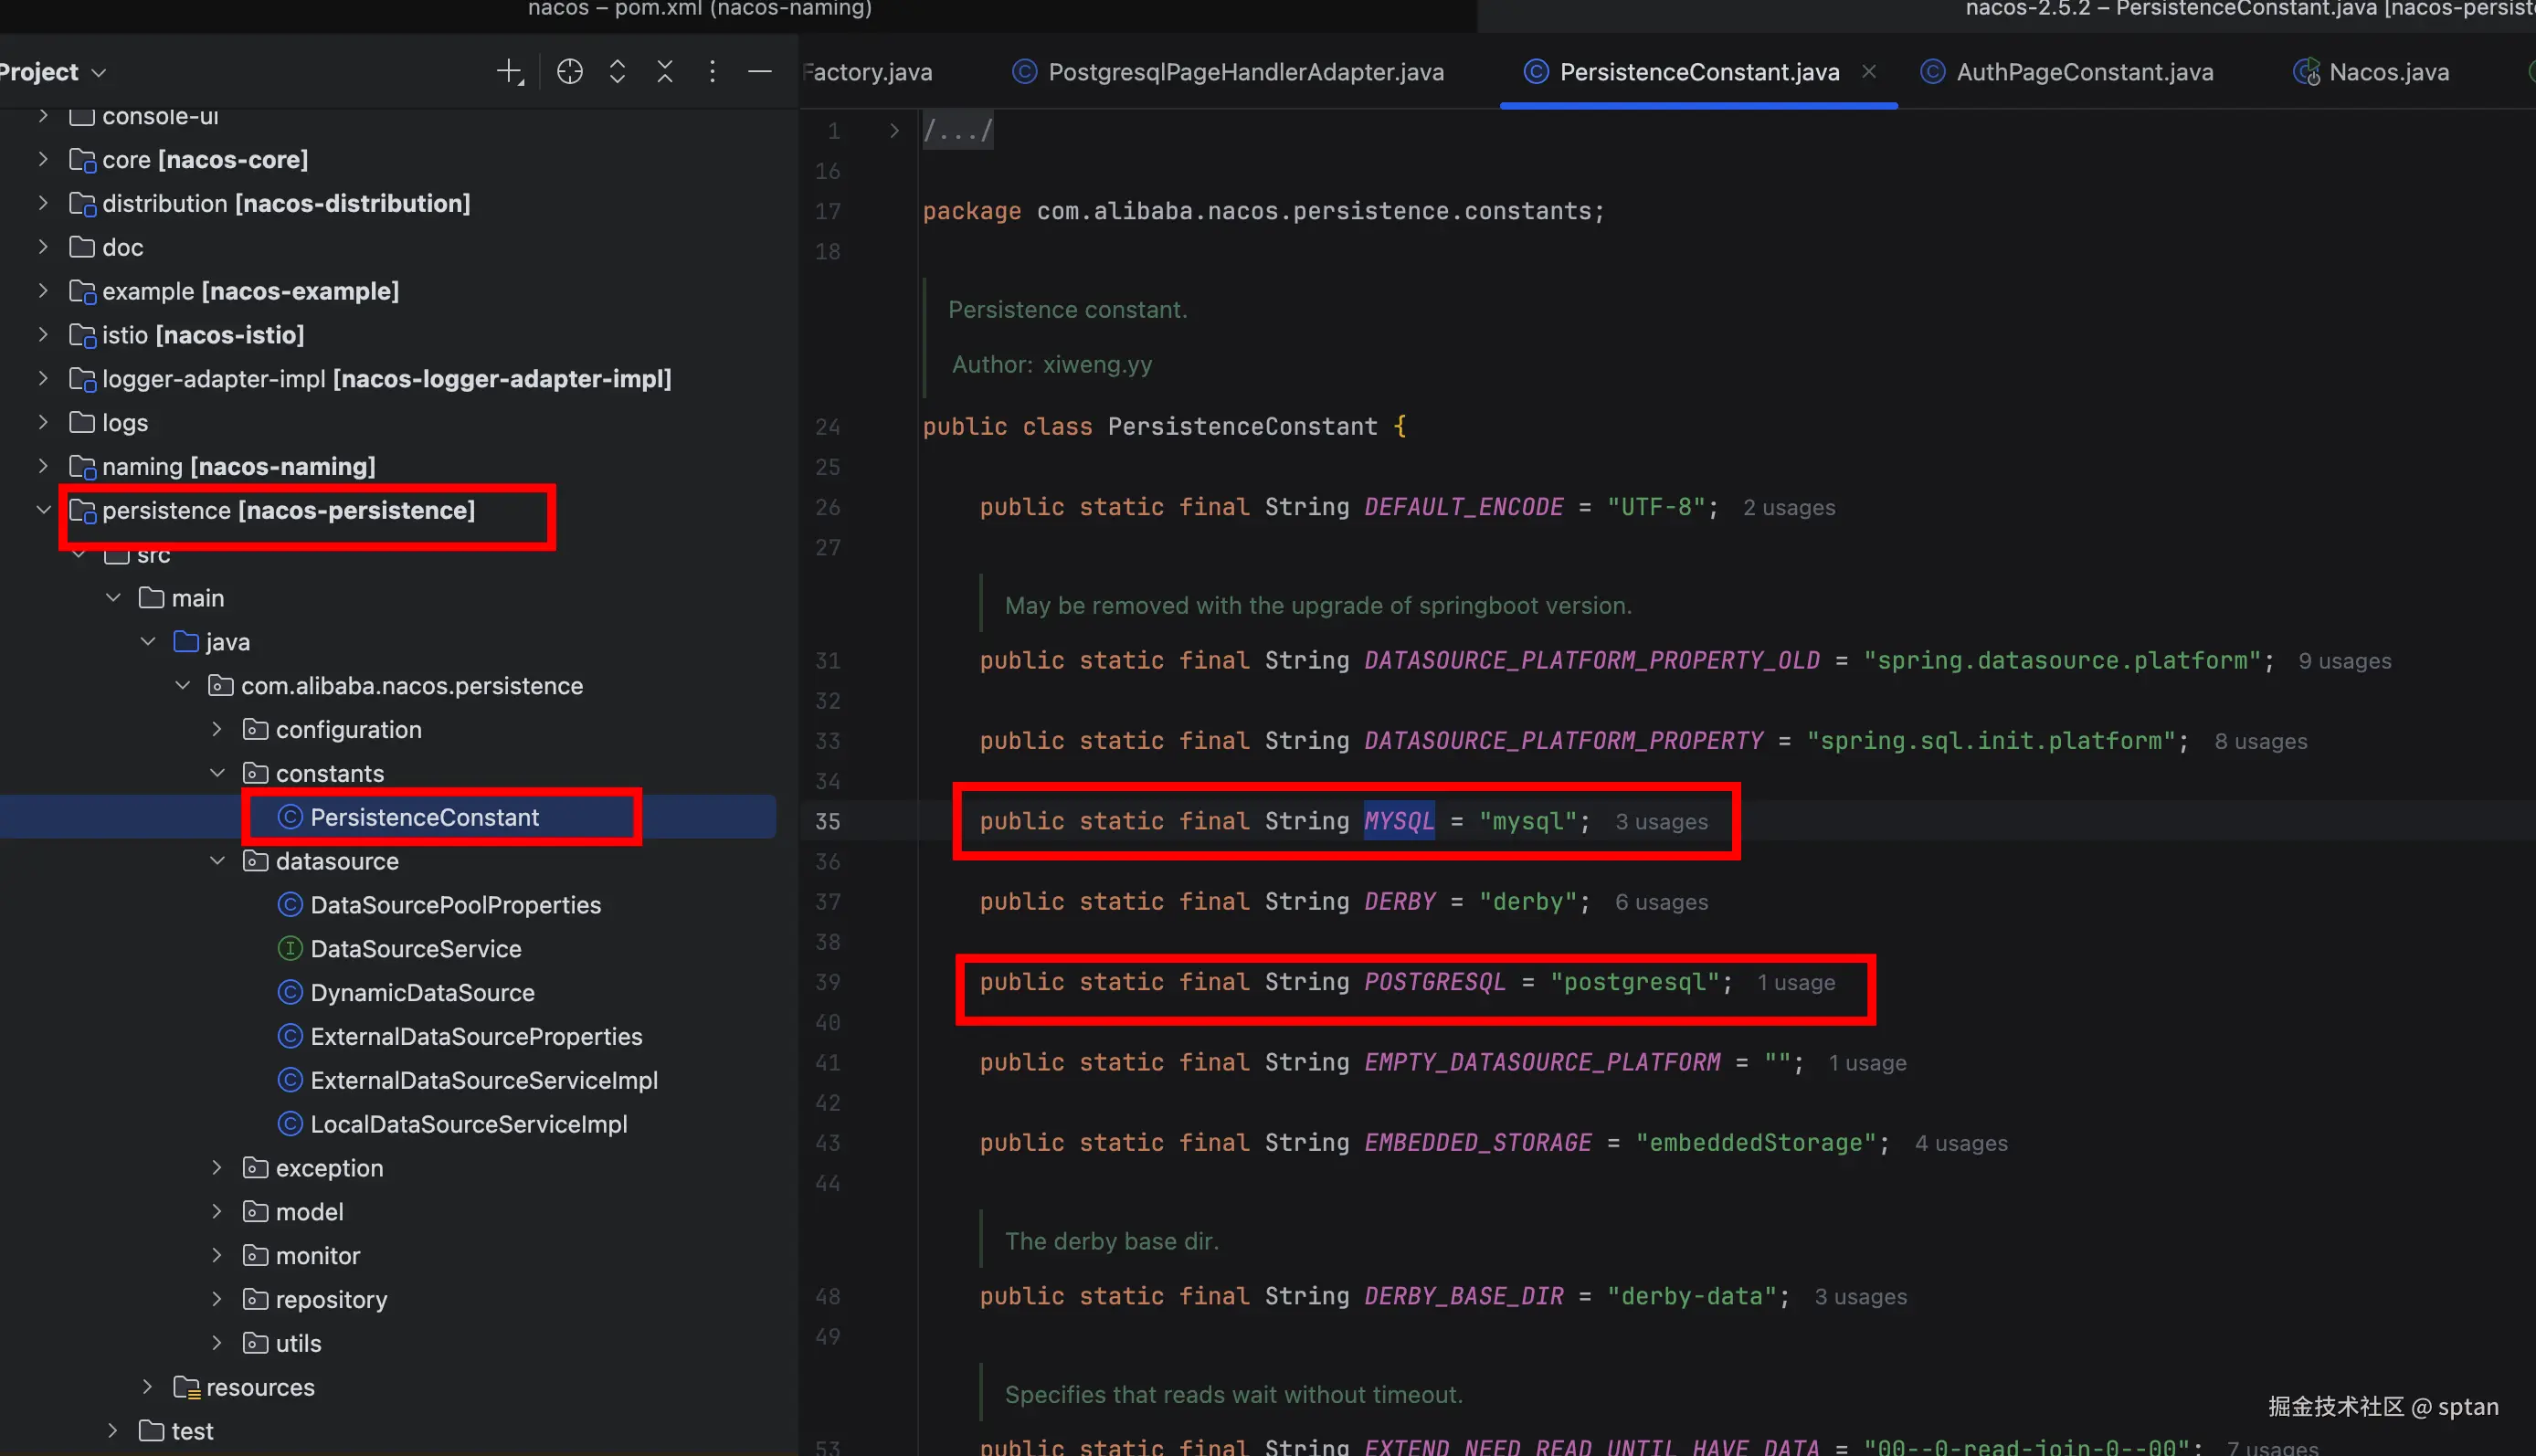The height and width of the screenshot is (1456, 2536).
Task: Expand the naming [nacos-naming] module
Action: coord(43,466)
